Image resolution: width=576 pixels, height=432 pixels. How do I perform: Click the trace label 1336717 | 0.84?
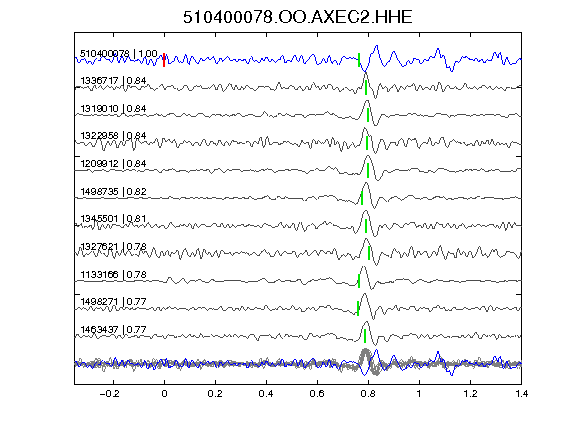pyautogui.click(x=113, y=80)
